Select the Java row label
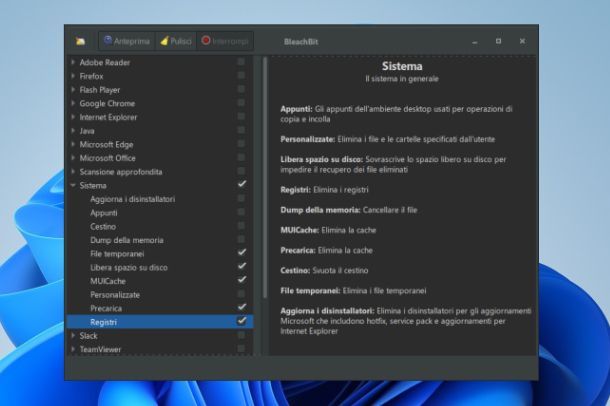The width and height of the screenshot is (610, 406). pyautogui.click(x=87, y=131)
